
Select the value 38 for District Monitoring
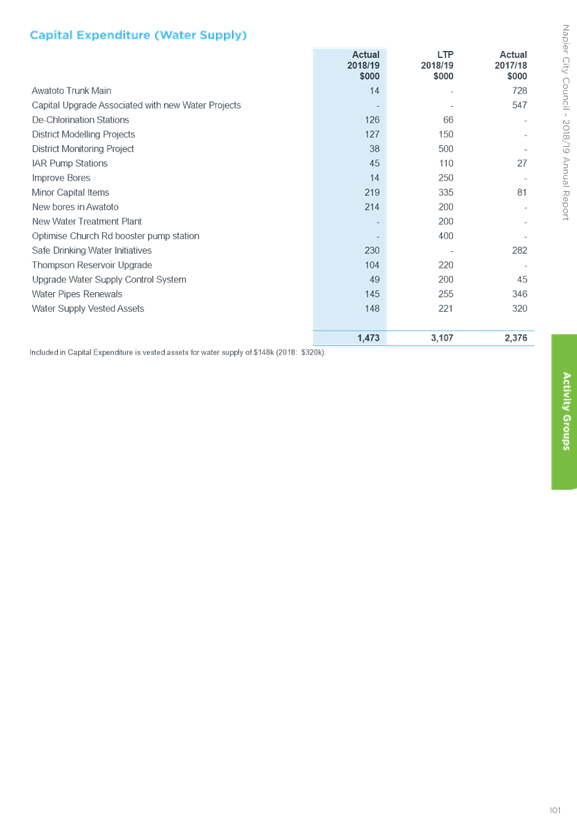pos(374,149)
